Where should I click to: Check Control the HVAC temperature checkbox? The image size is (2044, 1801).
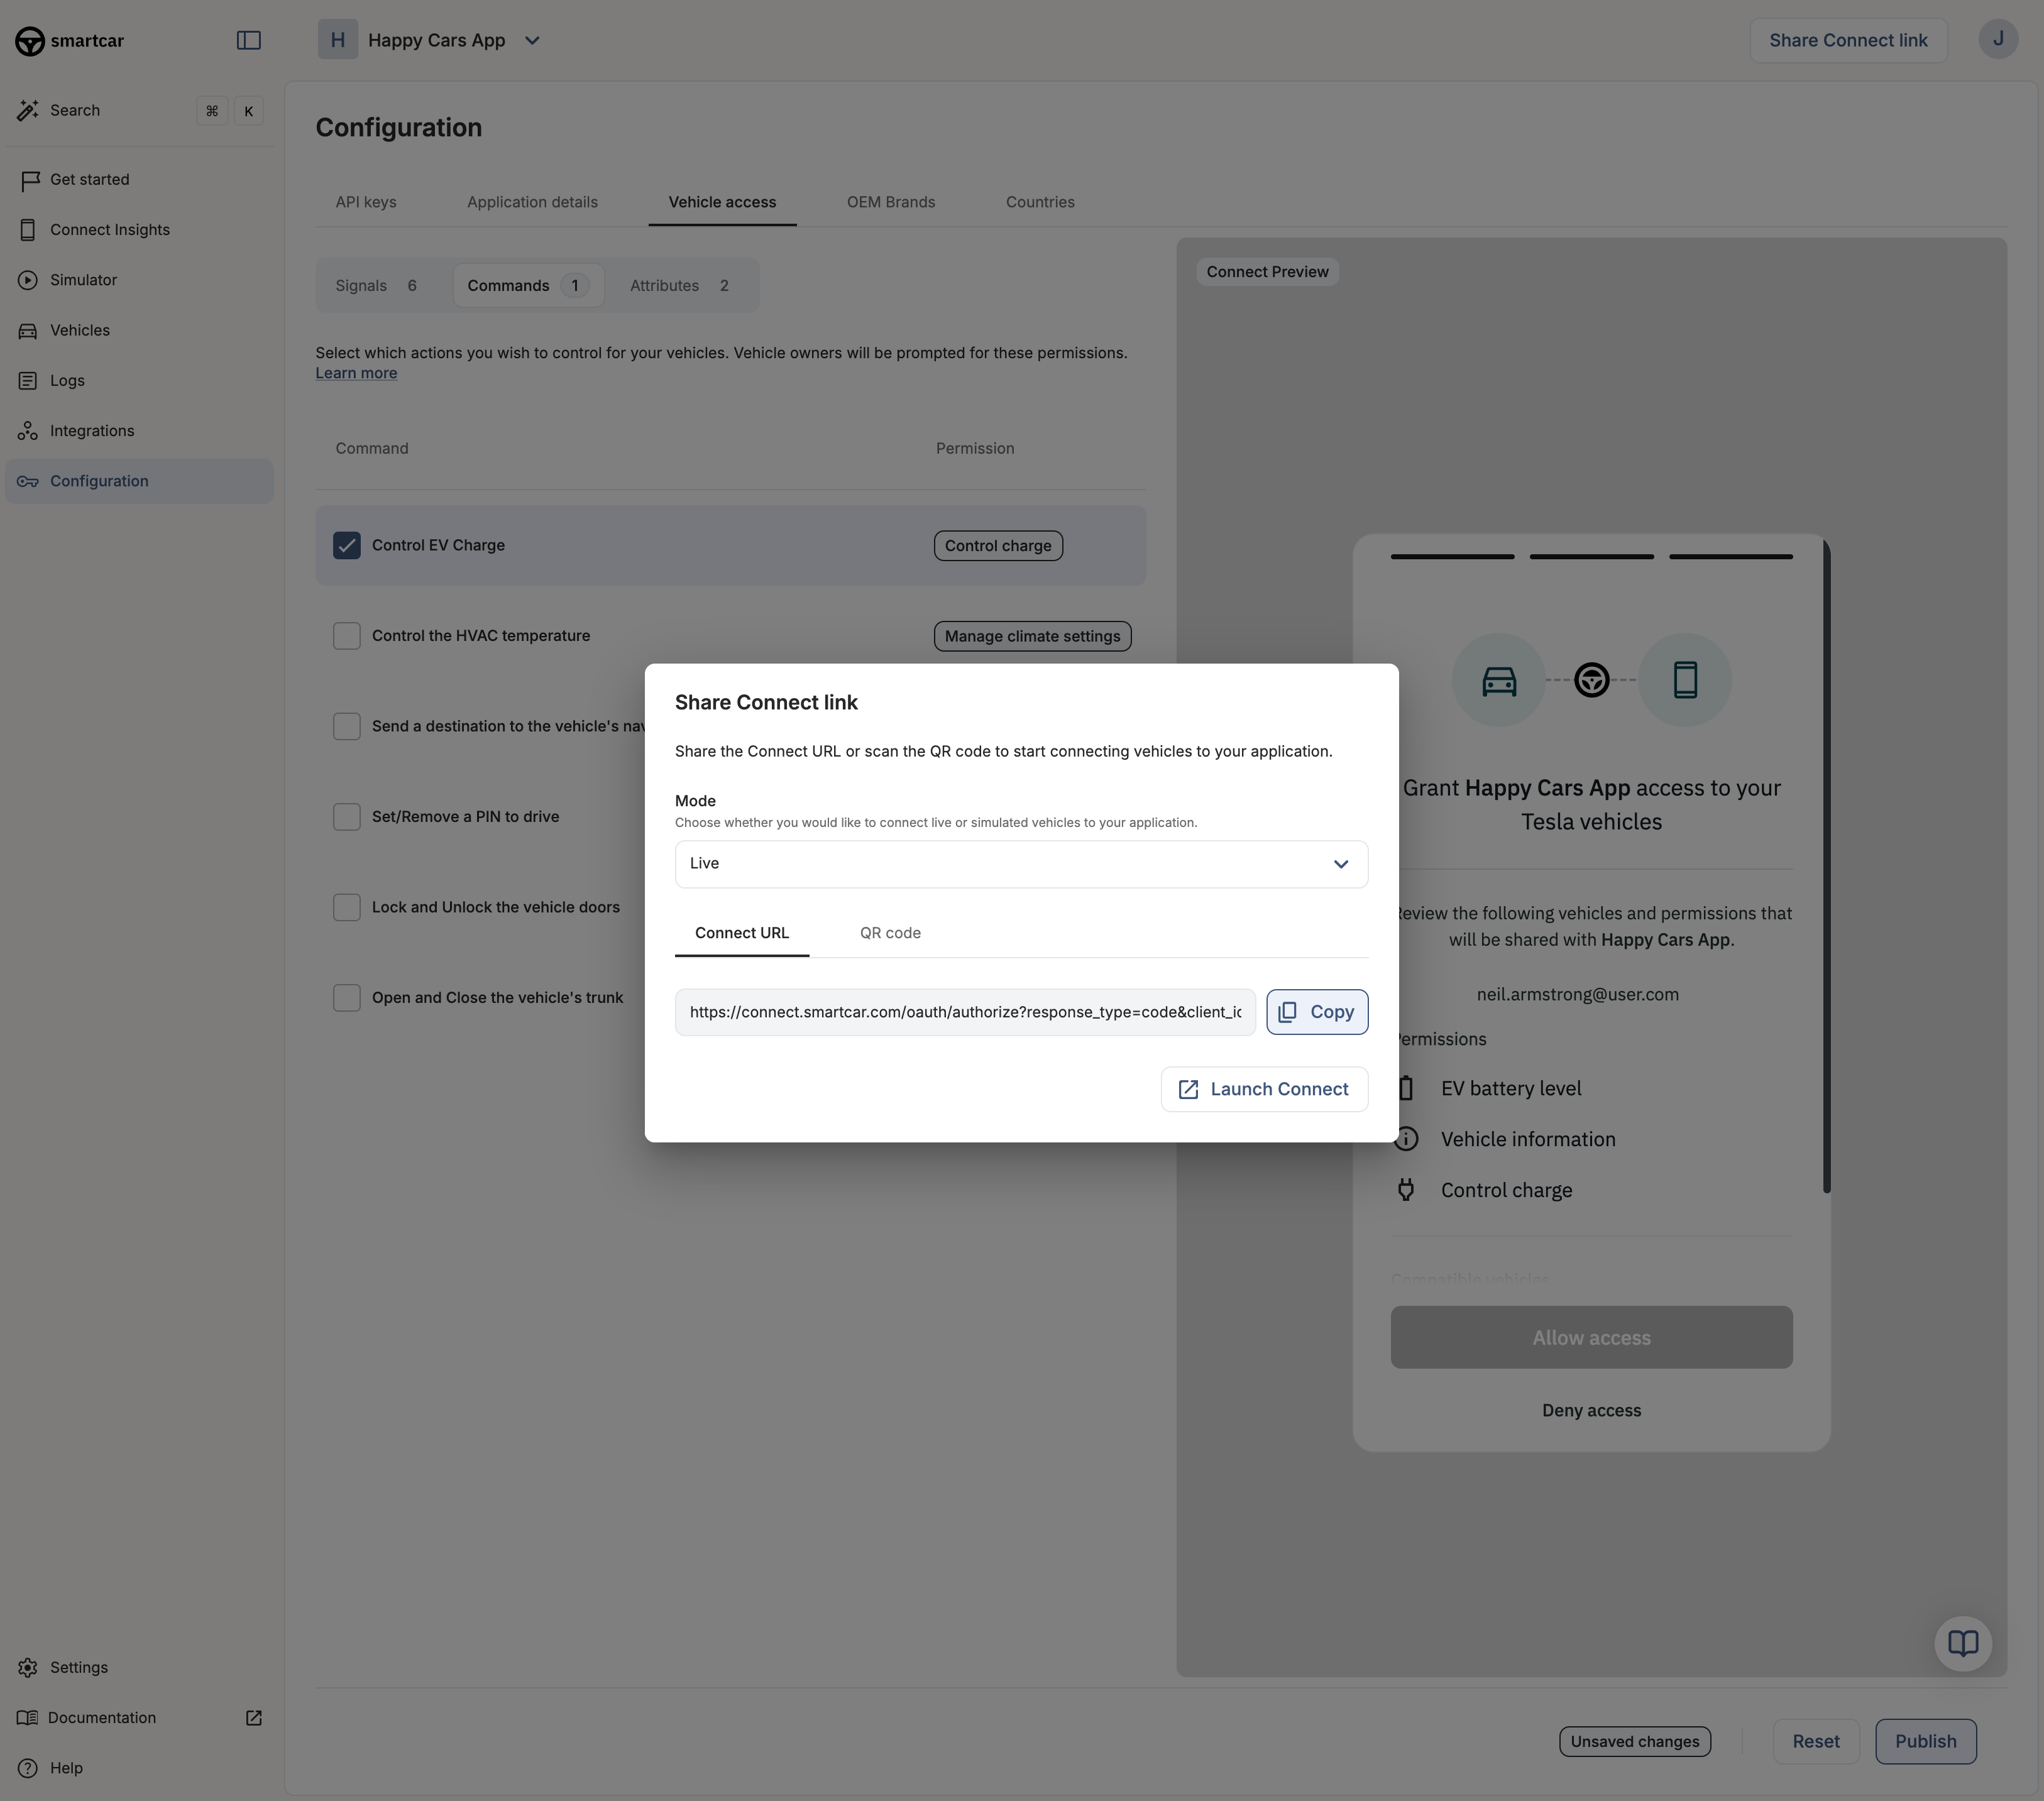pyautogui.click(x=346, y=636)
